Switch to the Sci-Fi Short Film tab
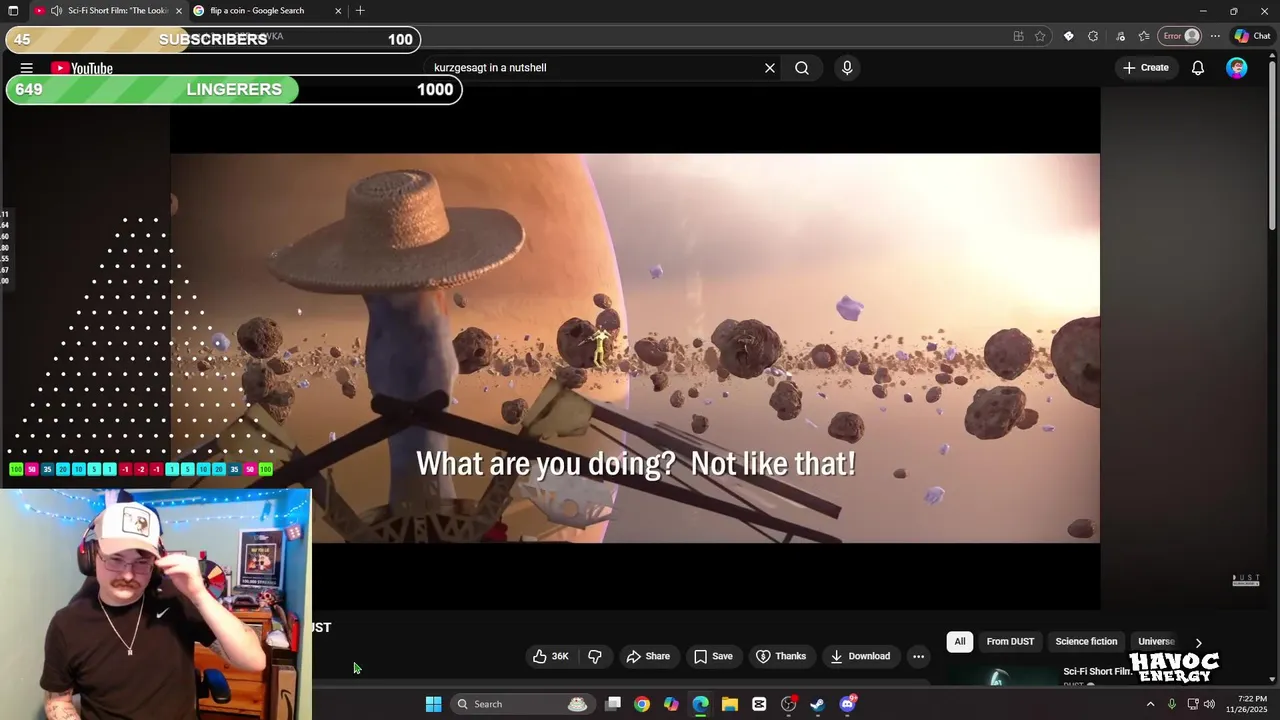The width and height of the screenshot is (1280, 720). pos(108,11)
